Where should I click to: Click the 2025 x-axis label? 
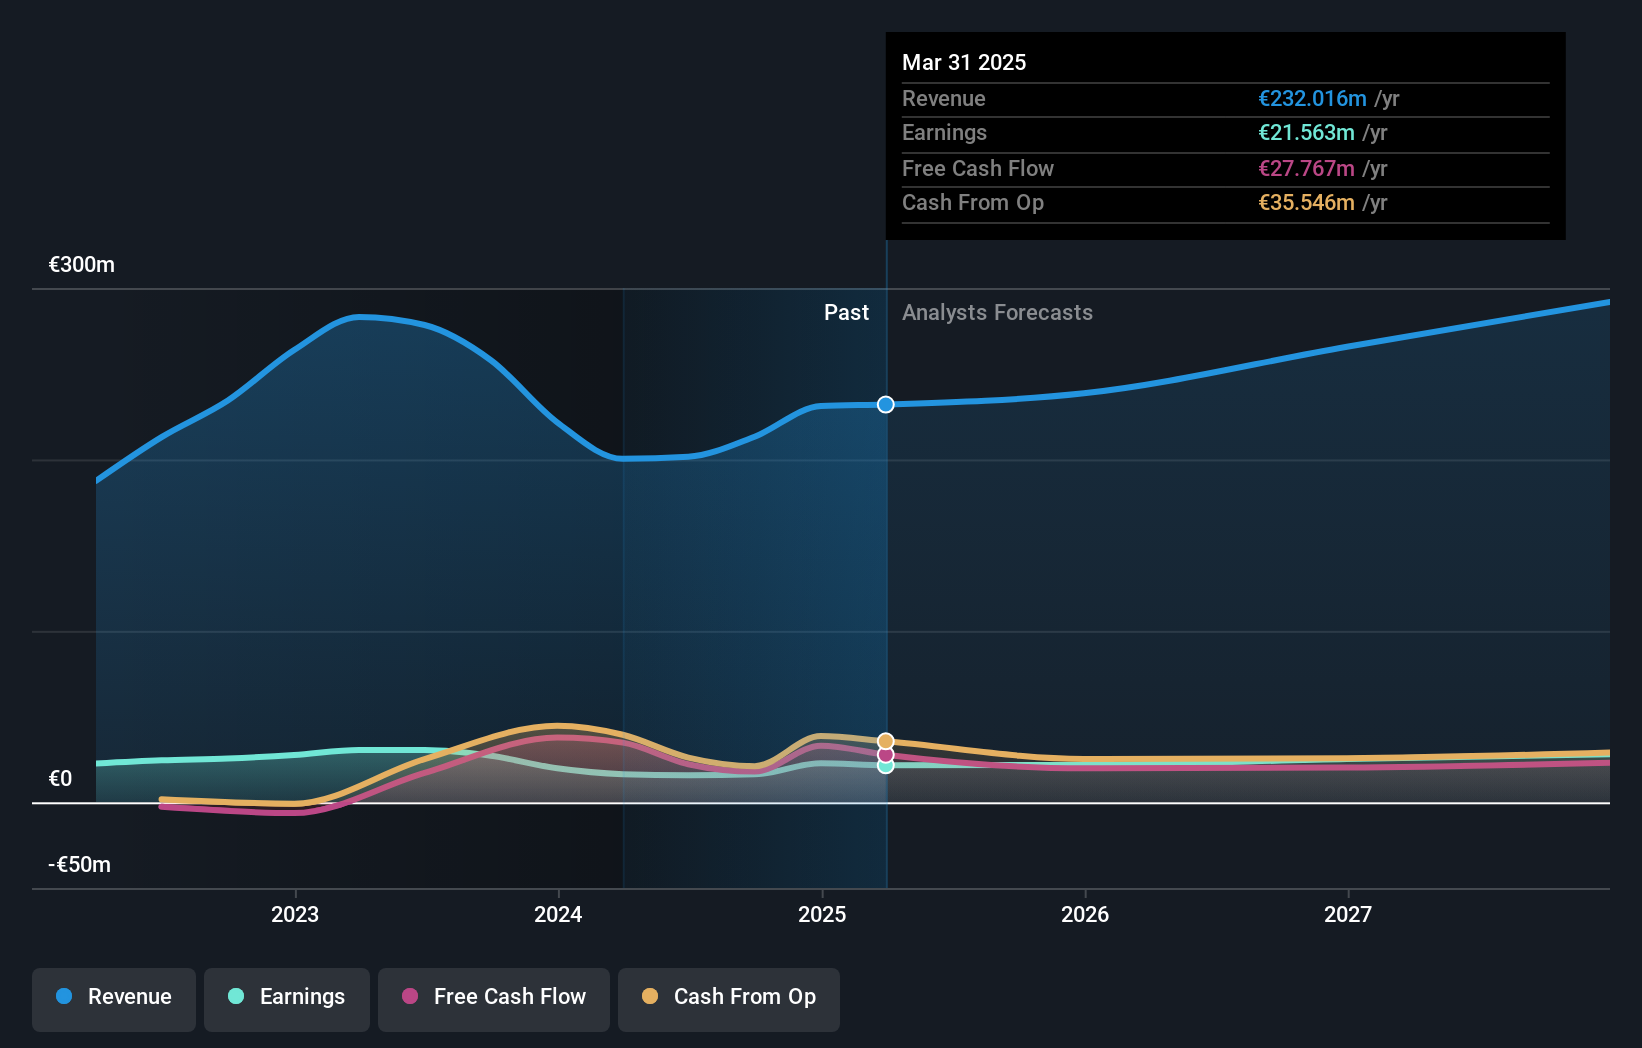[x=822, y=914]
